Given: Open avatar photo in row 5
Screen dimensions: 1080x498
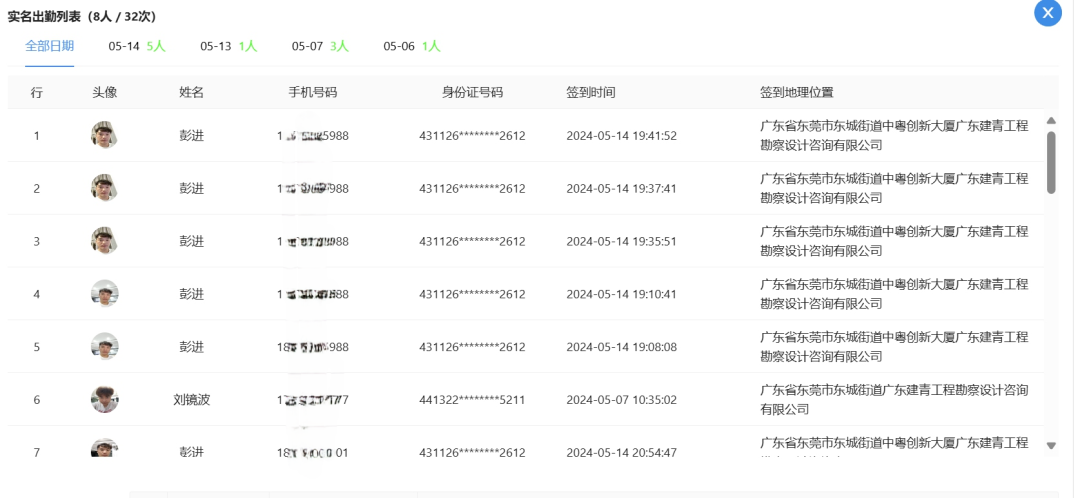Looking at the screenshot, I should coord(105,346).
